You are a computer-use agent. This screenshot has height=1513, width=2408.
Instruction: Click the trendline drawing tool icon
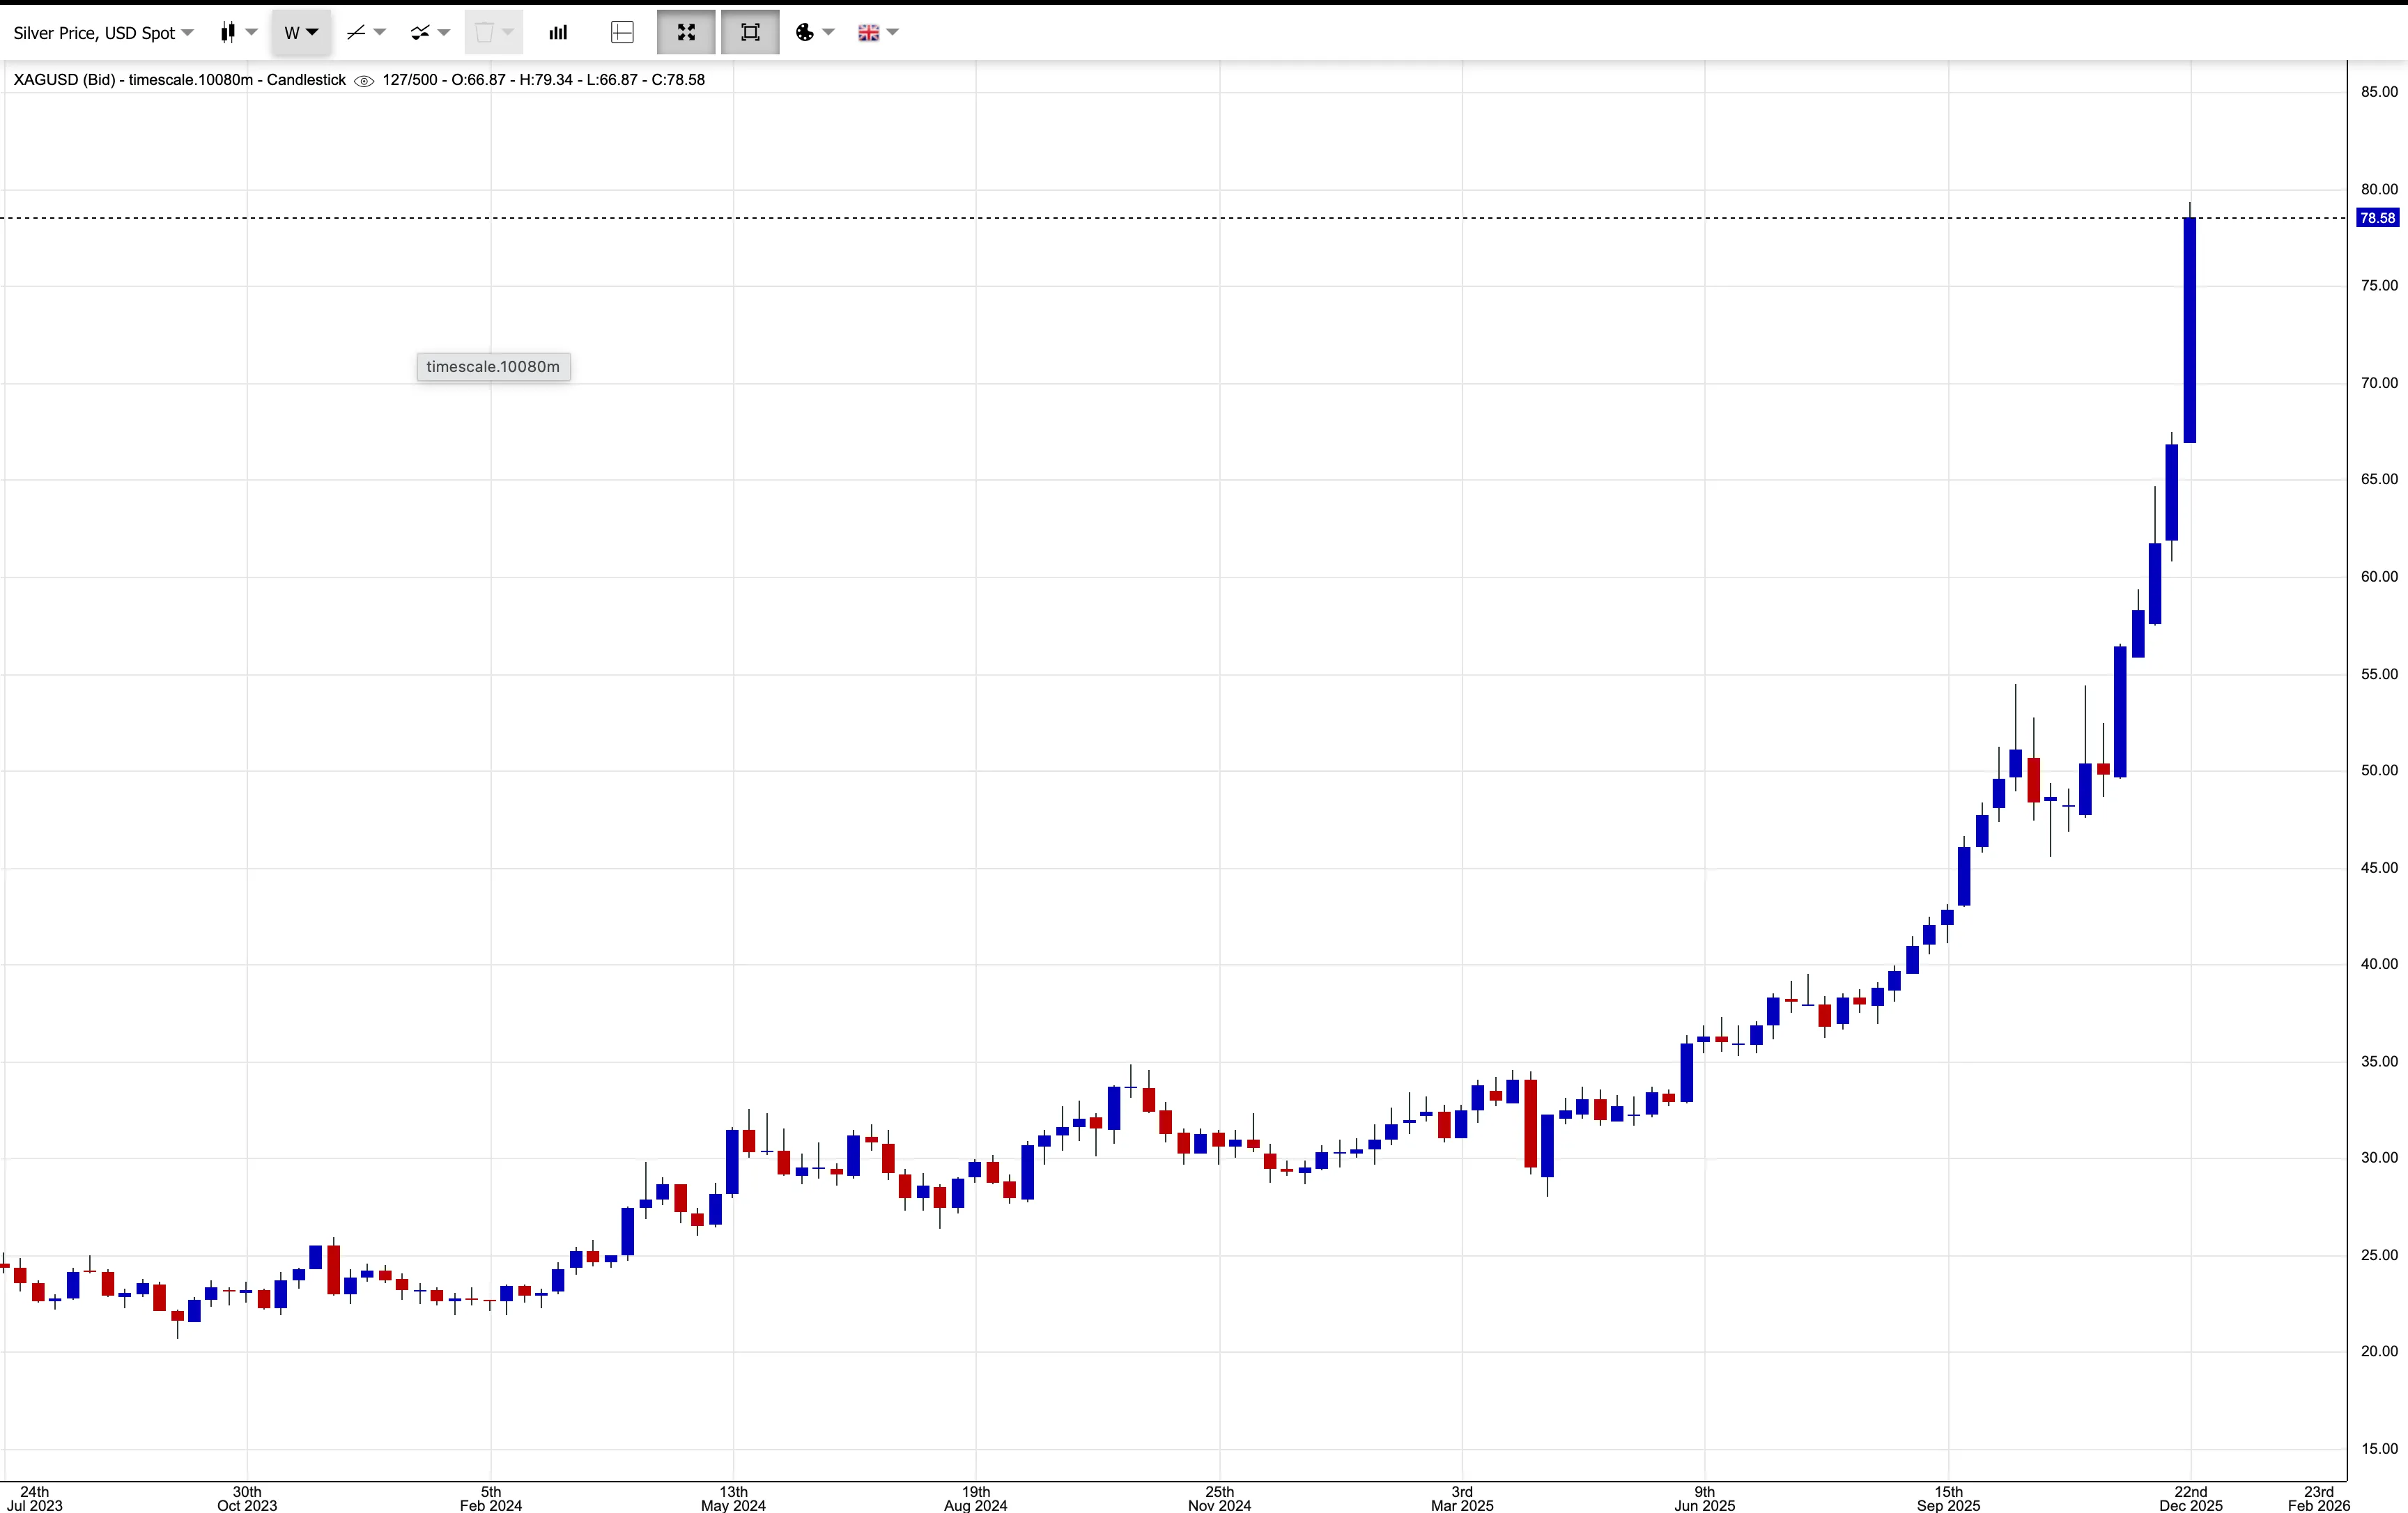click(x=356, y=32)
